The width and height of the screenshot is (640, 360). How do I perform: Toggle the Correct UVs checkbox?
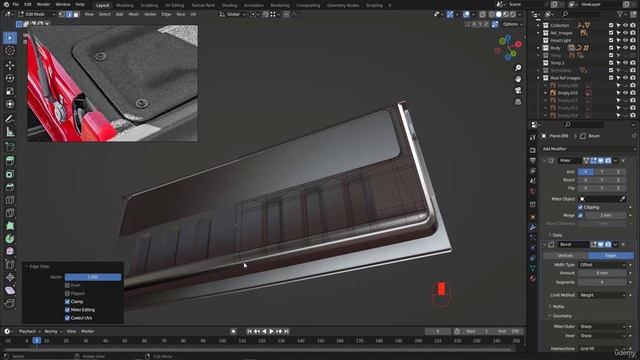click(67, 318)
